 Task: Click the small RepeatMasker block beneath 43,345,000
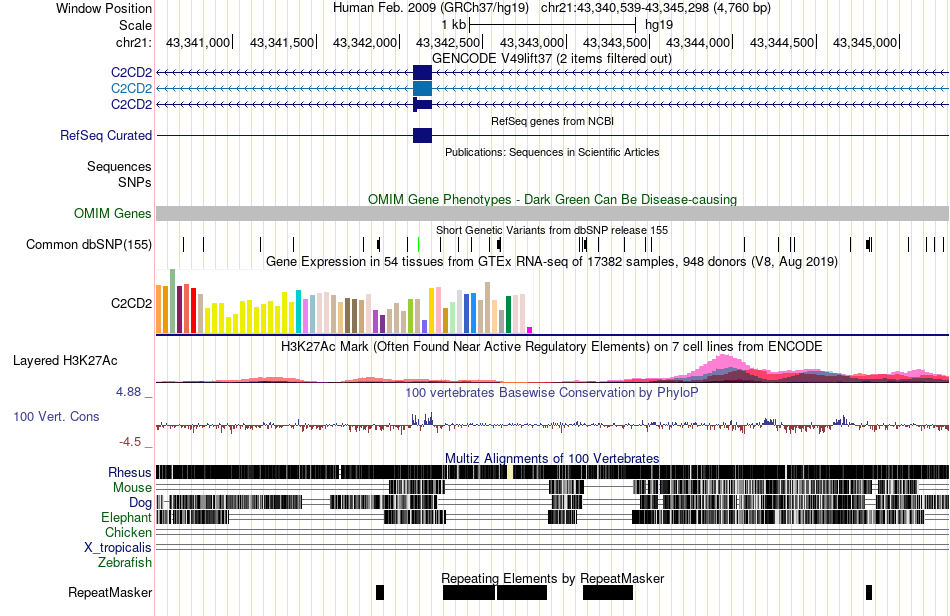pyautogui.click(x=869, y=592)
